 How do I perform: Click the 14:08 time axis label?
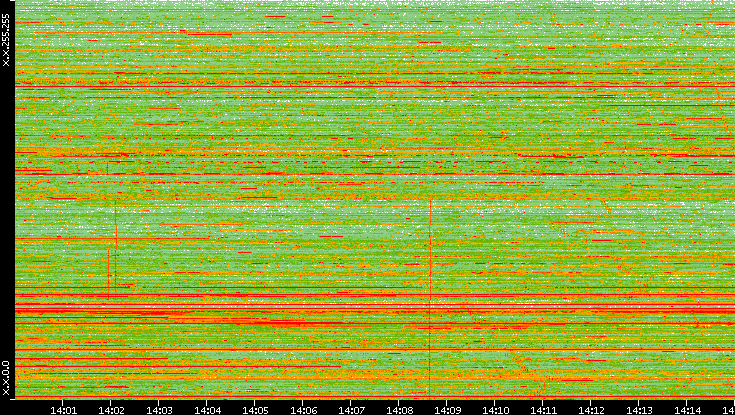click(x=399, y=411)
